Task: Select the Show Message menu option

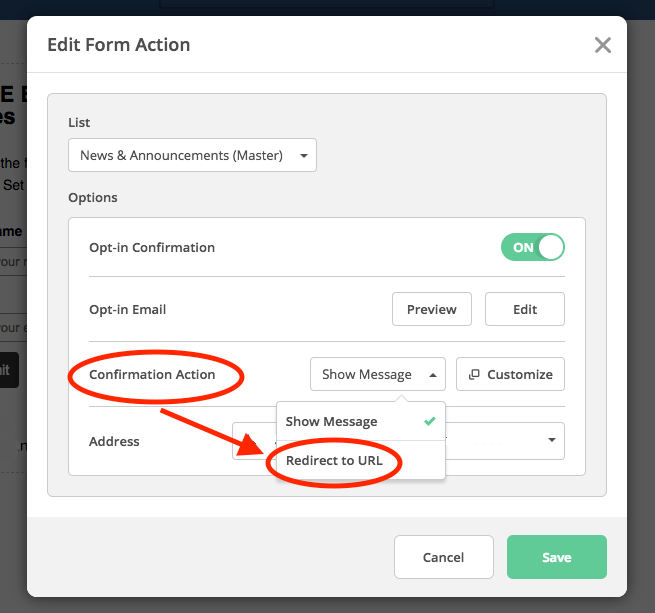Action: [x=332, y=421]
